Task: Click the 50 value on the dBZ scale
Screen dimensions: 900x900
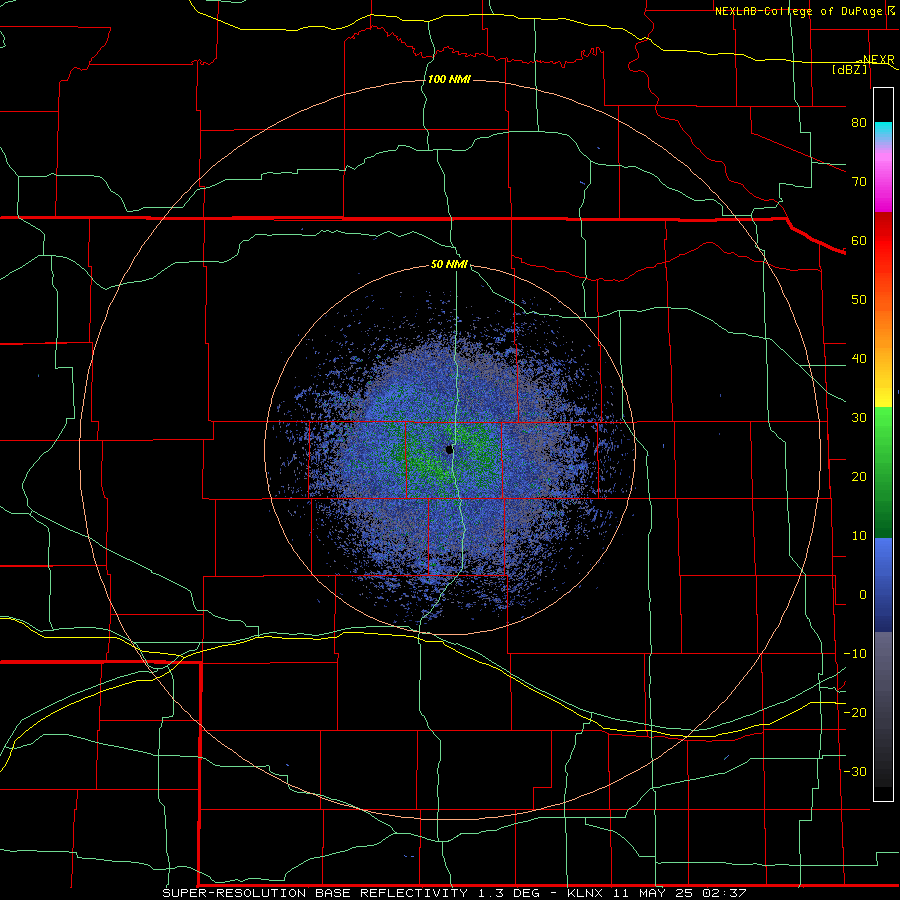Action: point(859,300)
